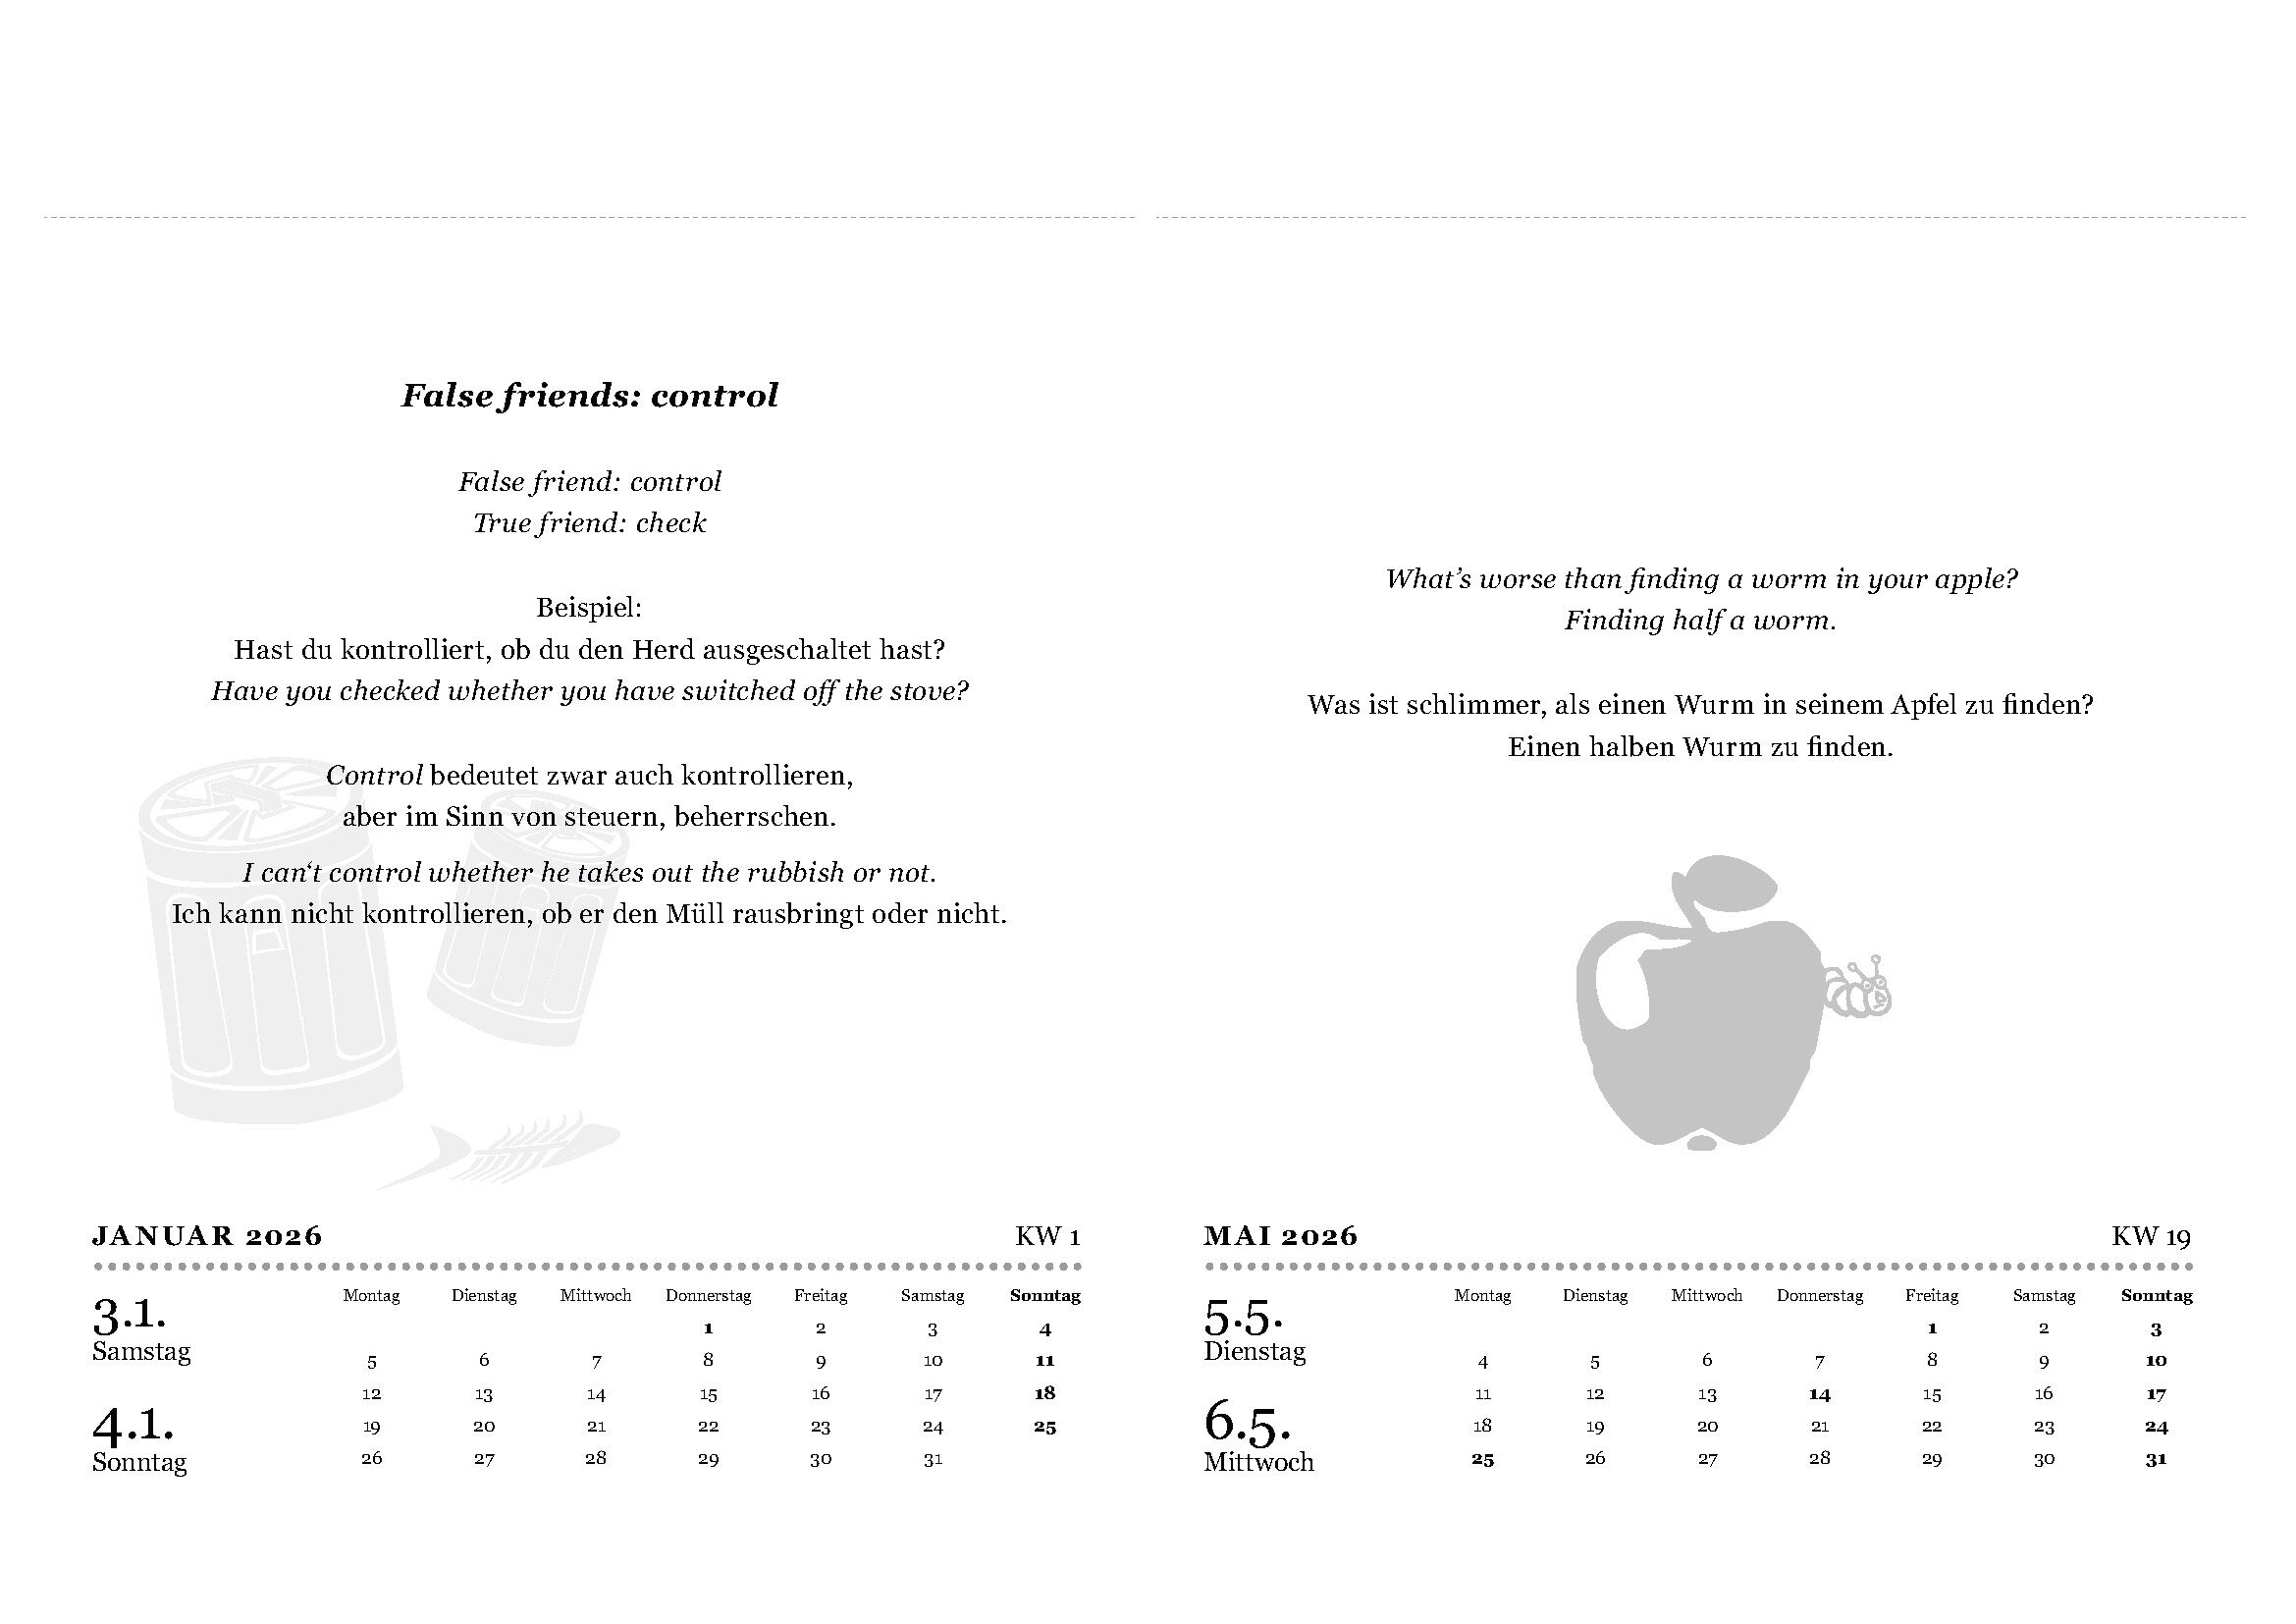Click bold 'Sonntag' header in the May calendar
2296x1624 pixels.
click(2157, 1296)
